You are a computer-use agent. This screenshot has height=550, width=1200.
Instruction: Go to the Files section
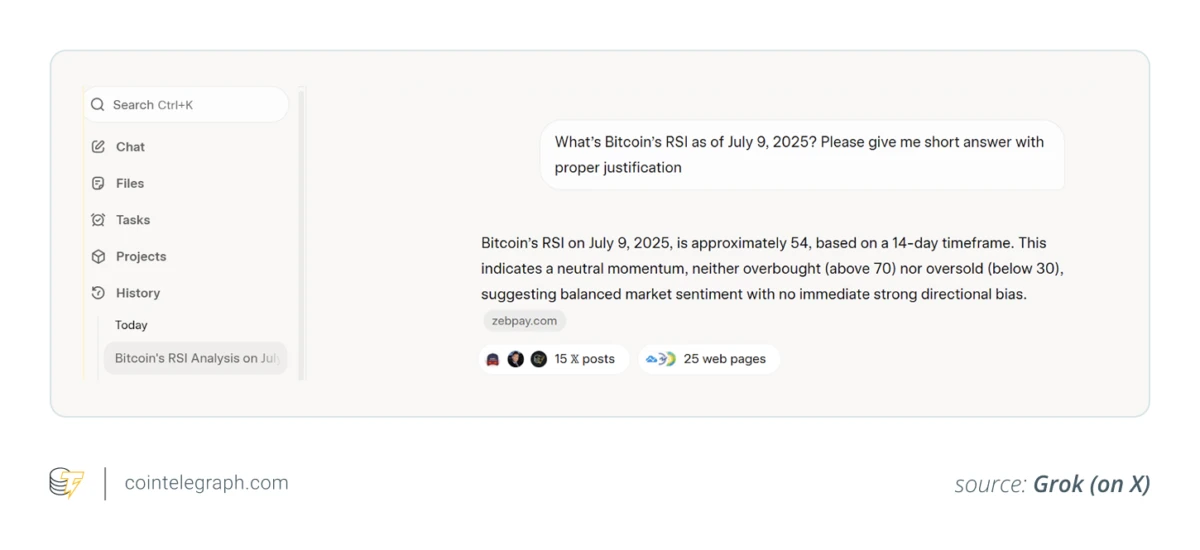pos(130,184)
